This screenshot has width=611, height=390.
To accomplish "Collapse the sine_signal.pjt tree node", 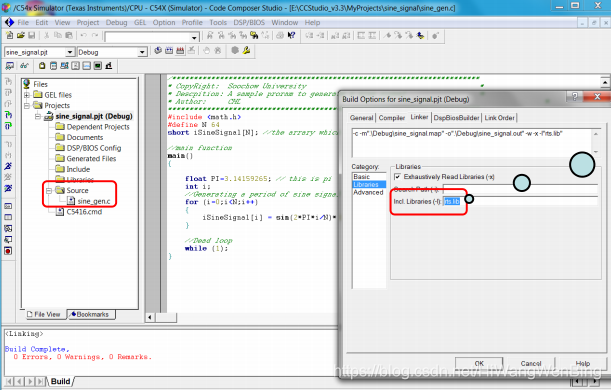I will (38, 116).
